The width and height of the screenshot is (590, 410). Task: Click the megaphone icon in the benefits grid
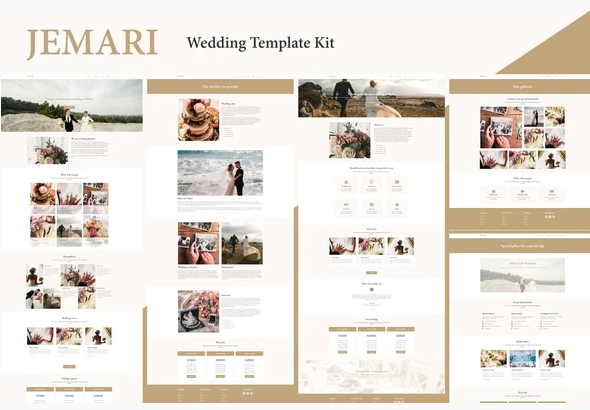click(346, 205)
